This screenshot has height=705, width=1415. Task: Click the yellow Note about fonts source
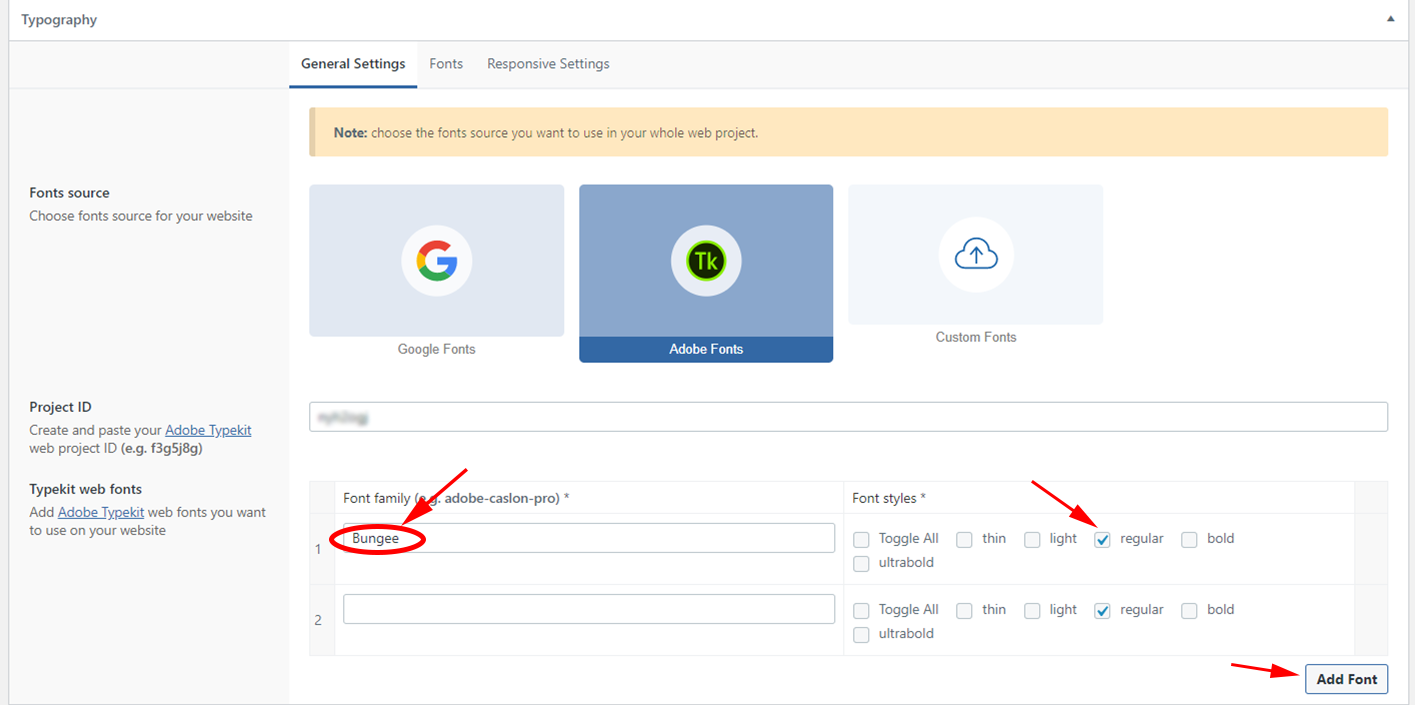click(x=848, y=132)
